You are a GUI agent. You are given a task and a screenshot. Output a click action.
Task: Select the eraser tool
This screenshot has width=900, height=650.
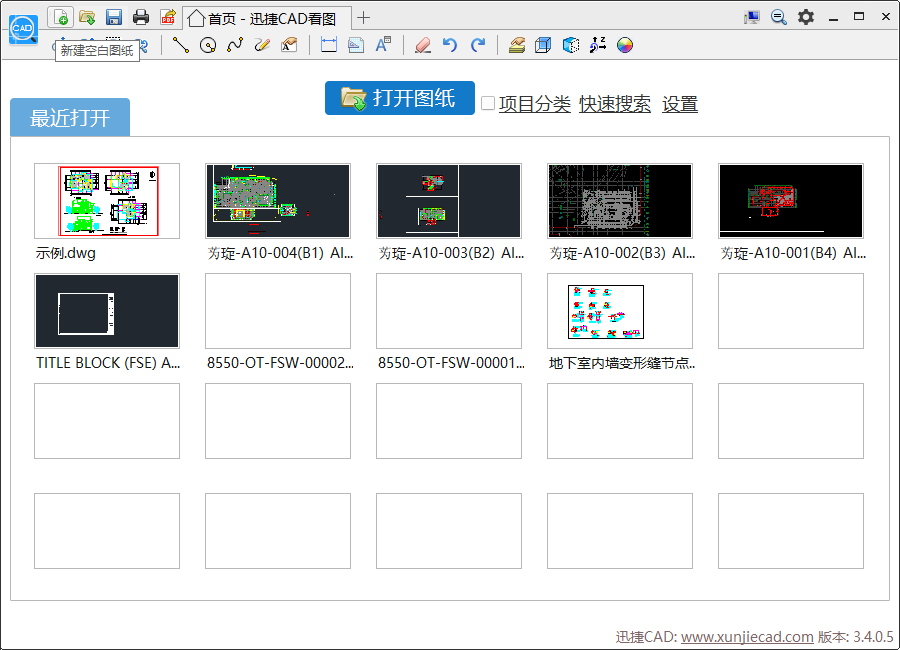click(x=423, y=45)
